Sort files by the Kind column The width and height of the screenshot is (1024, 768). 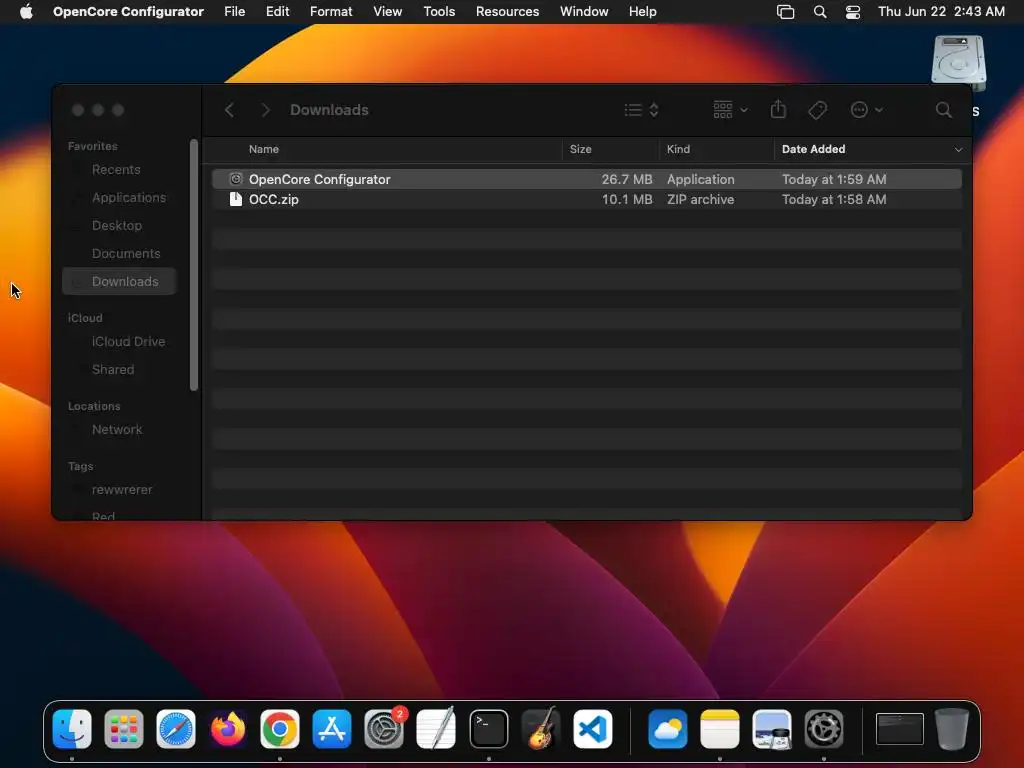[678, 150]
